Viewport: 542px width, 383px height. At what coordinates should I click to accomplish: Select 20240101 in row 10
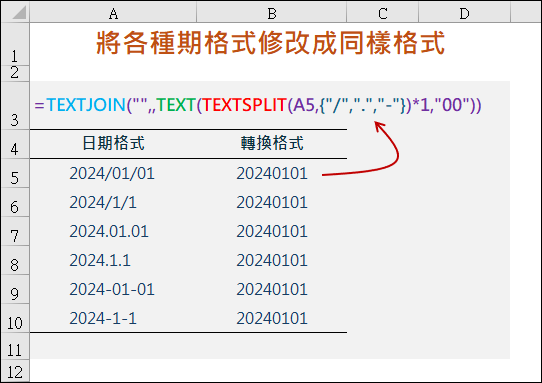tap(272, 318)
